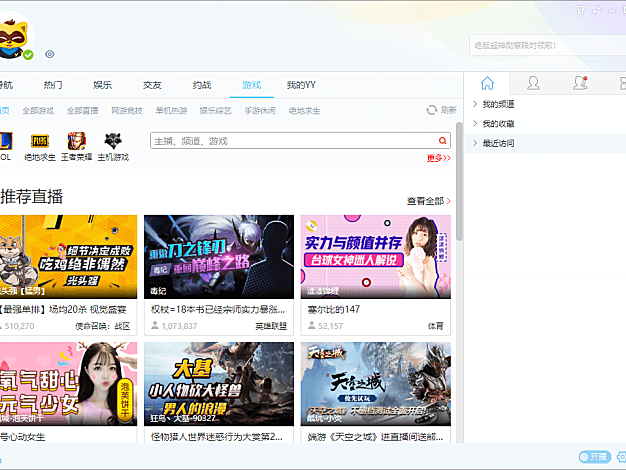Open the 吃鸡绝非偶然 stream thumbnail

tap(68, 257)
